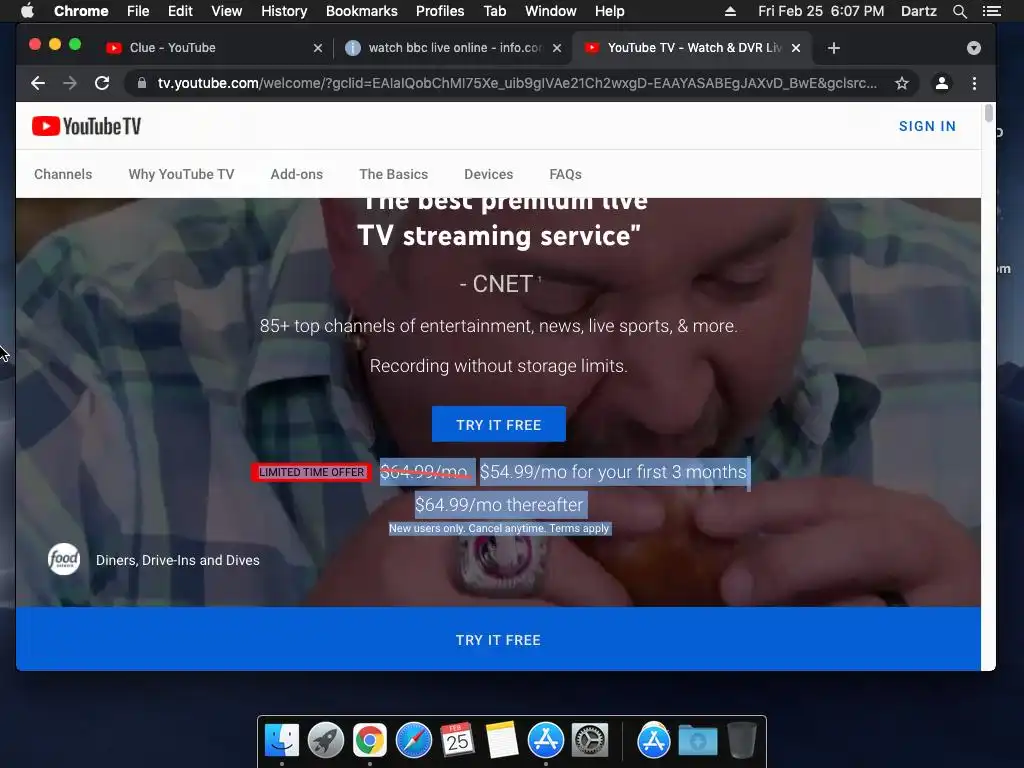
Task: Open the macOS Window menu
Action: 551,11
